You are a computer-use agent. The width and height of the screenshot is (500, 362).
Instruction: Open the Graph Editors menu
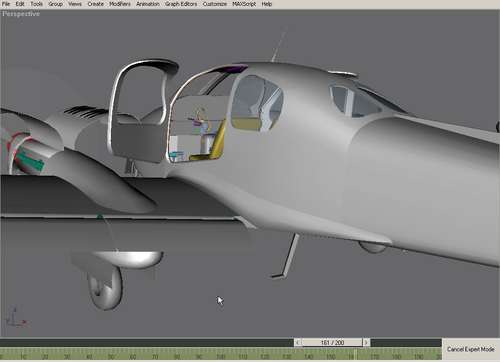point(181,4)
